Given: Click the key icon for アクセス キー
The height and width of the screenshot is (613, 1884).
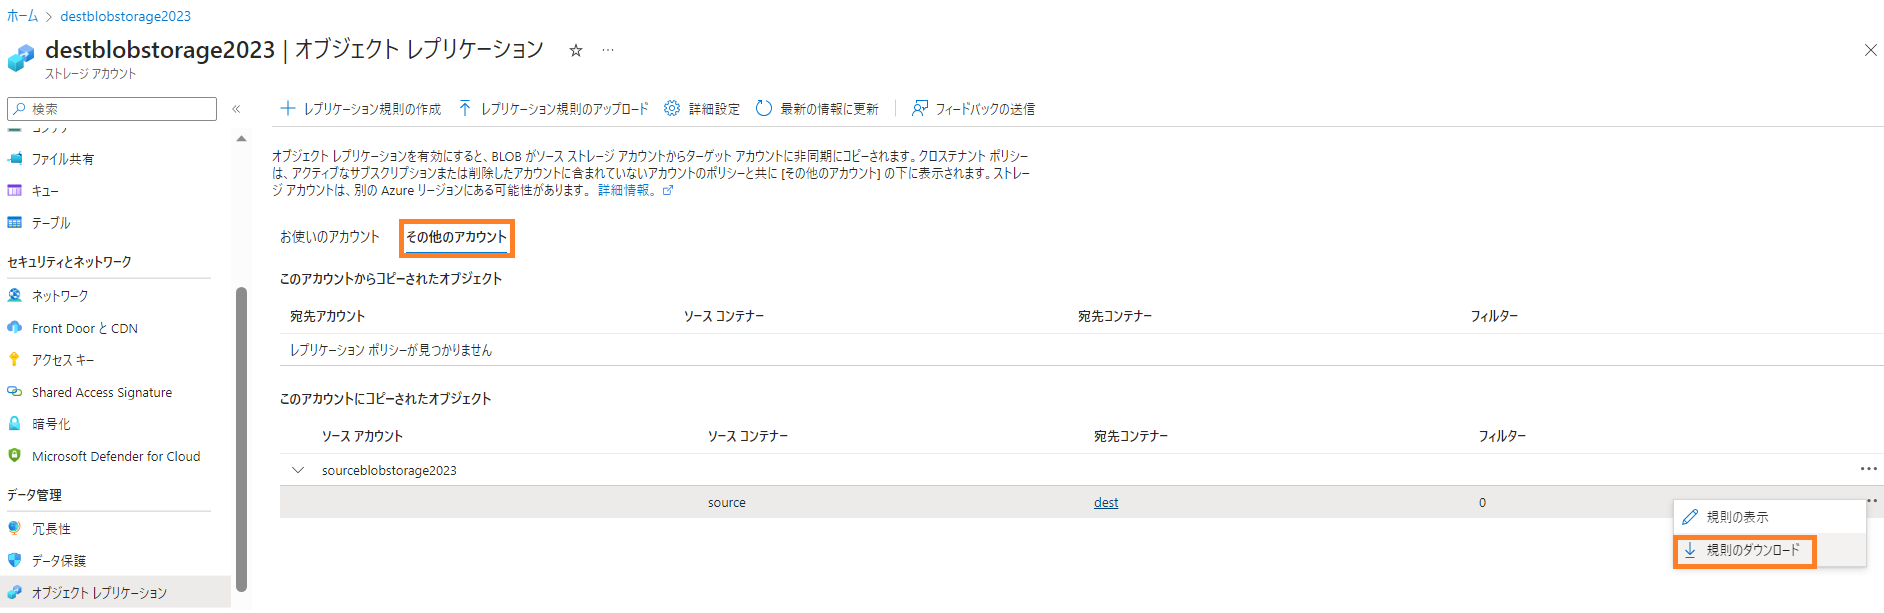Looking at the screenshot, I should (x=14, y=359).
